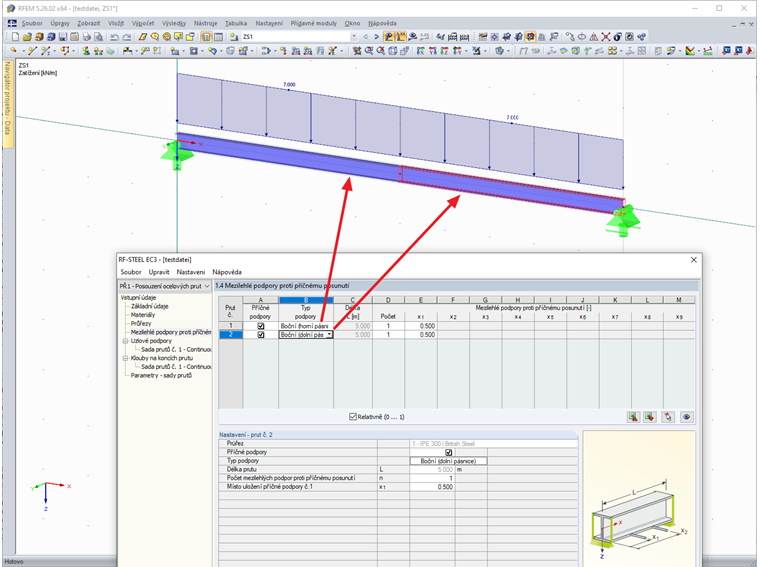
Task: Click the x1 cell 0.500 in row 1
Action: click(421, 326)
